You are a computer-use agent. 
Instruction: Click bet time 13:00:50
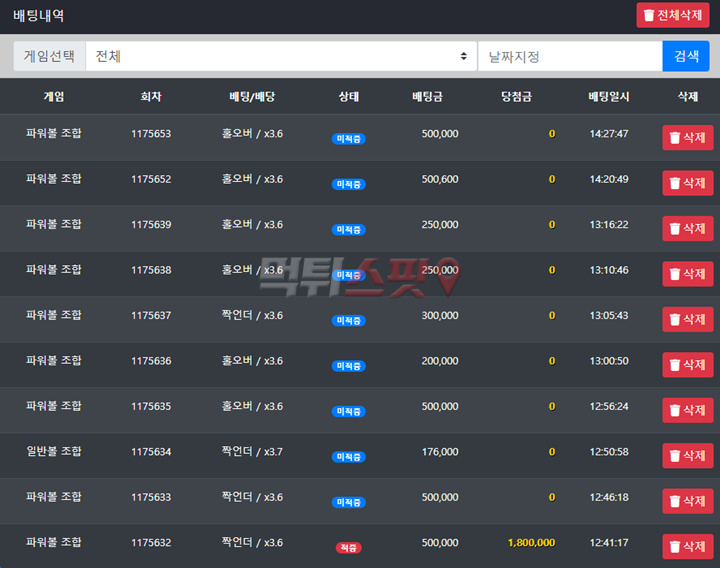[x=609, y=361]
